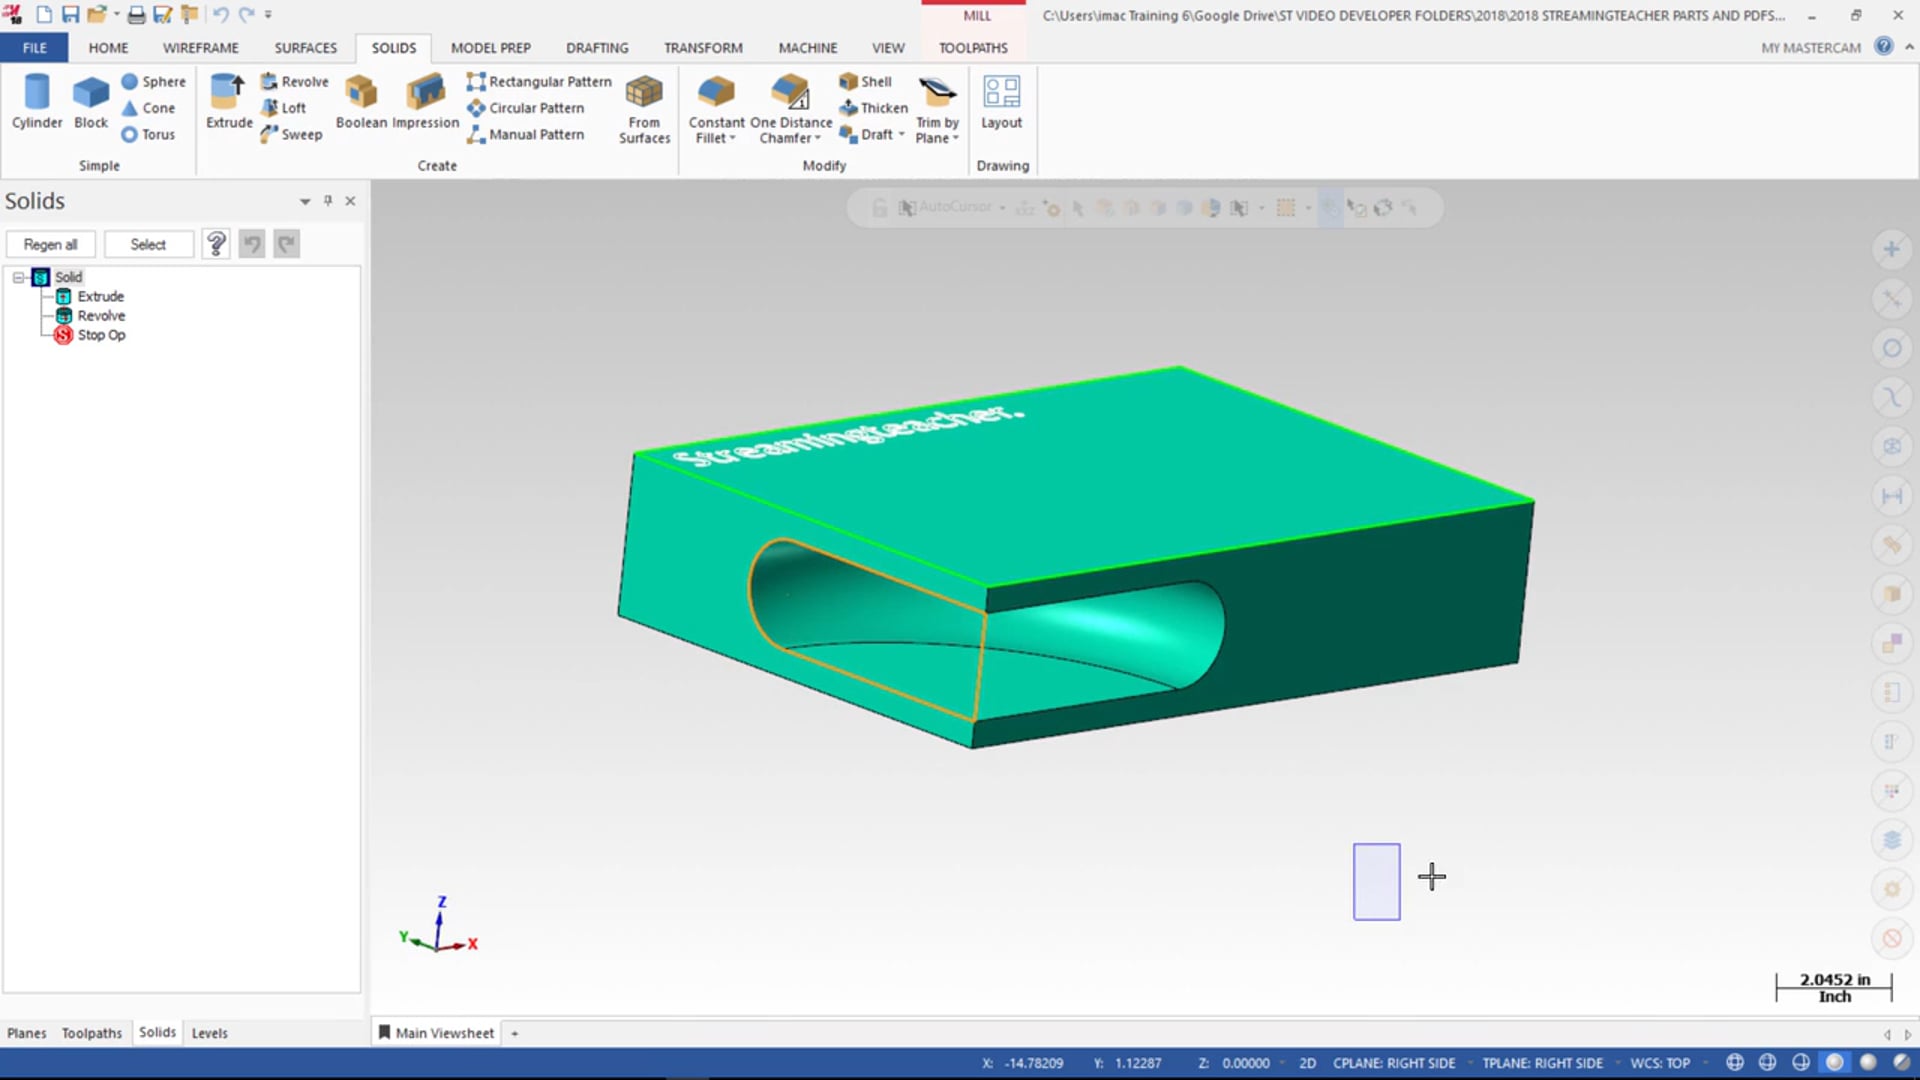The height and width of the screenshot is (1080, 1920).
Task: Click the HOME ribbon tab
Action: (x=108, y=47)
